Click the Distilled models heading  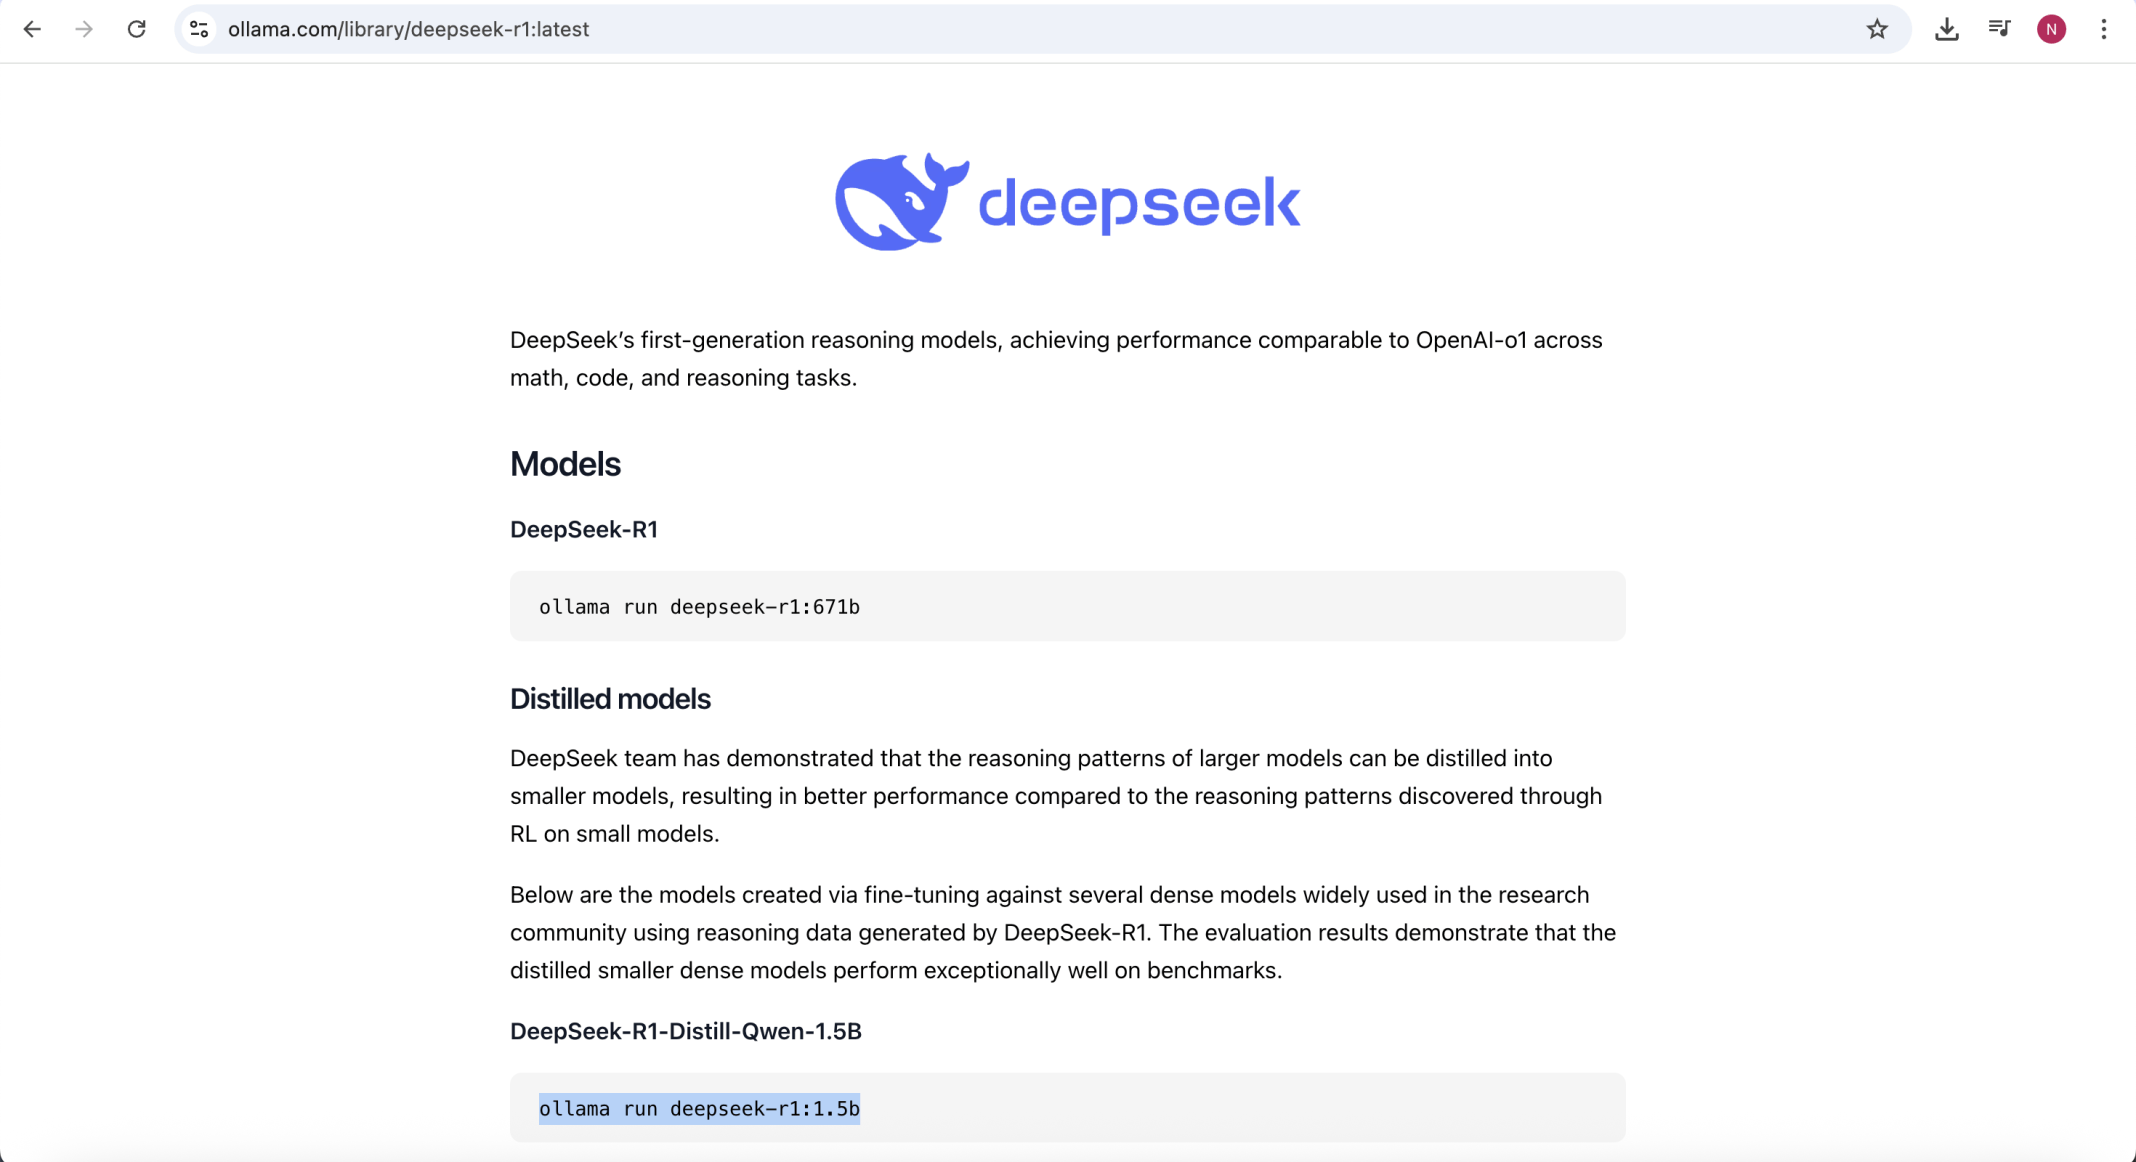(x=610, y=699)
